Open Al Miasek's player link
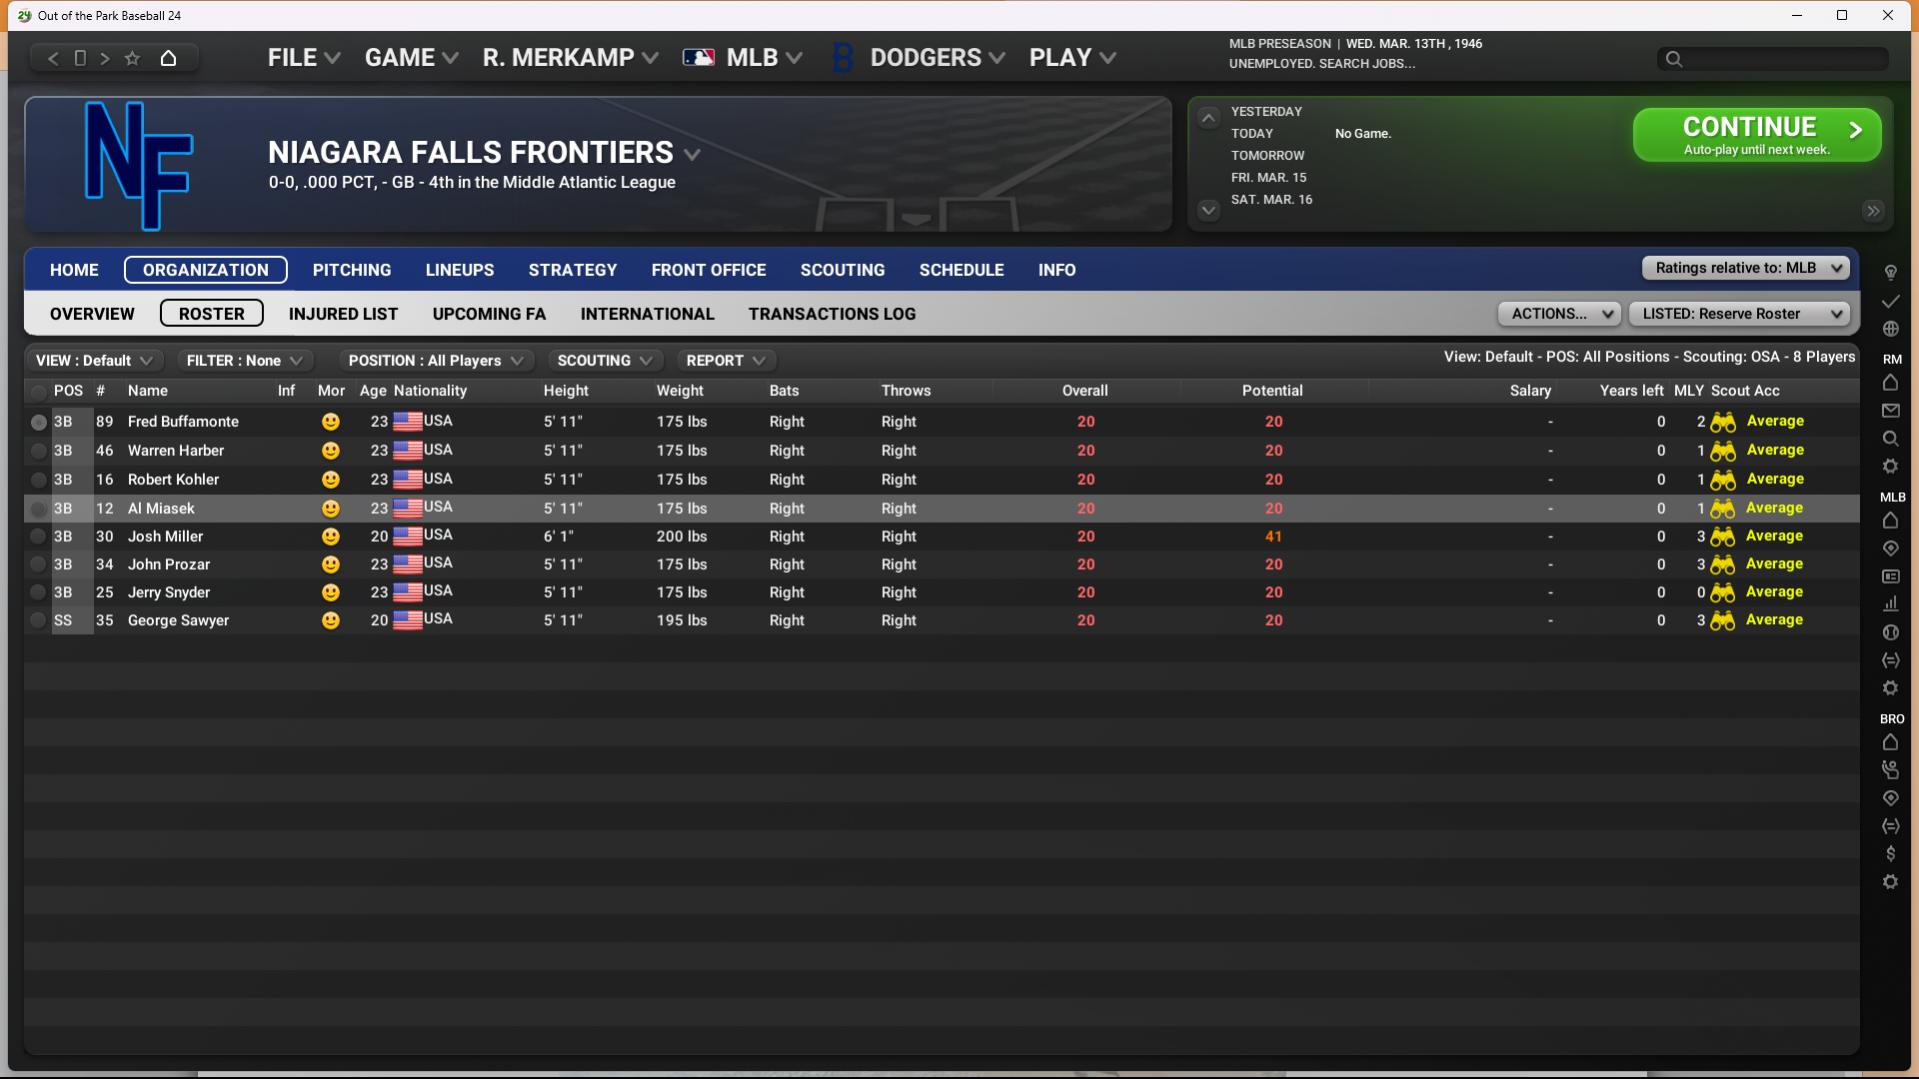Image resolution: width=1919 pixels, height=1079 pixels. click(161, 509)
